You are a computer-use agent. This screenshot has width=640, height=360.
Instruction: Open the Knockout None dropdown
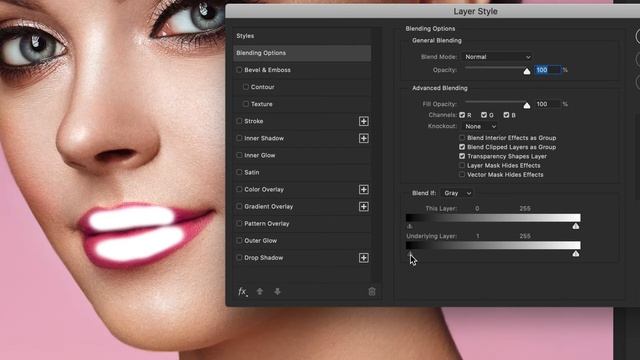[480, 127]
